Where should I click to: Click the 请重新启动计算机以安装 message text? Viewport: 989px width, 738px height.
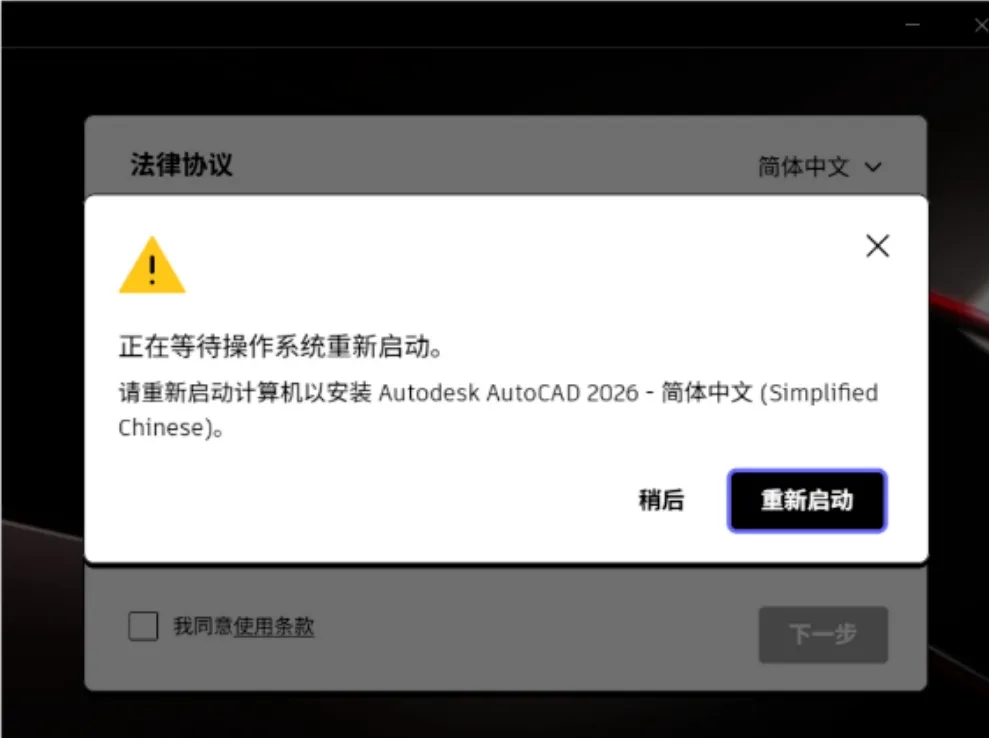[245, 393]
